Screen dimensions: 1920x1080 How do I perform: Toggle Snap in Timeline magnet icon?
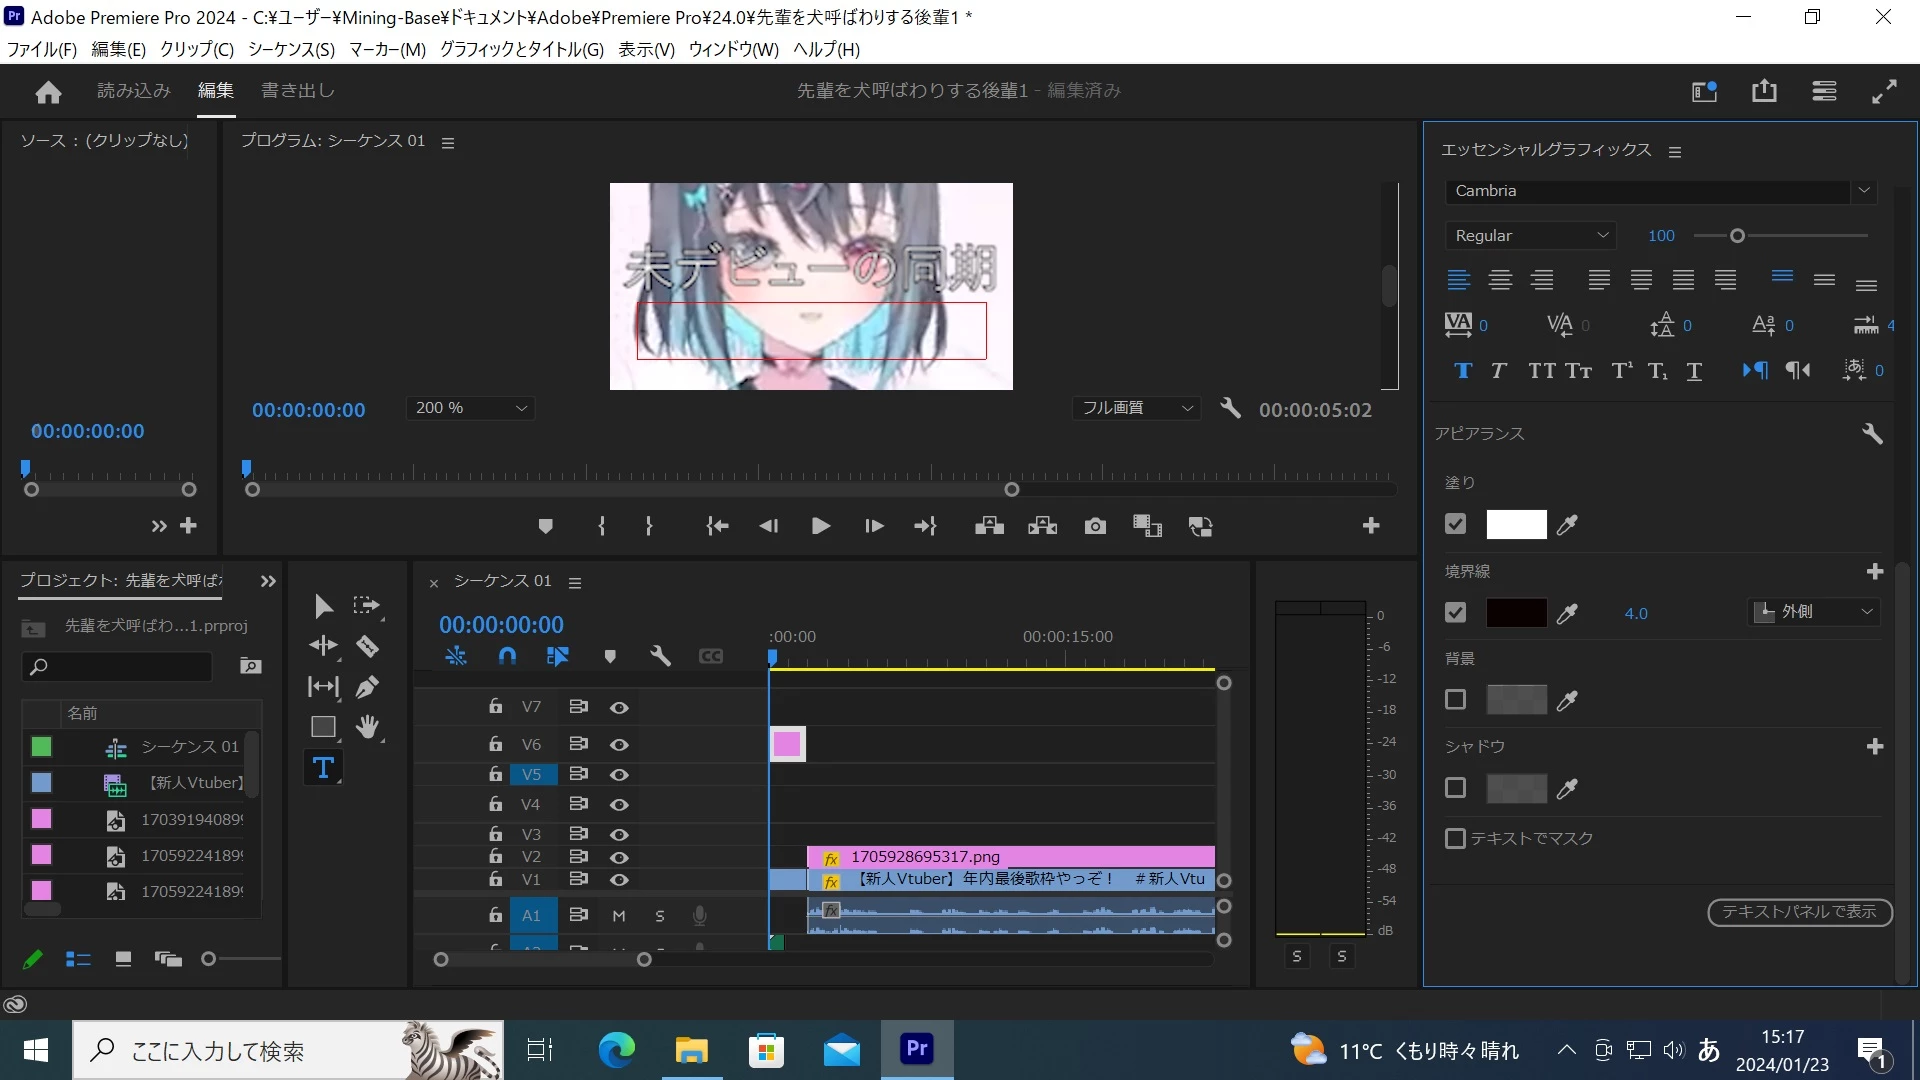507,656
